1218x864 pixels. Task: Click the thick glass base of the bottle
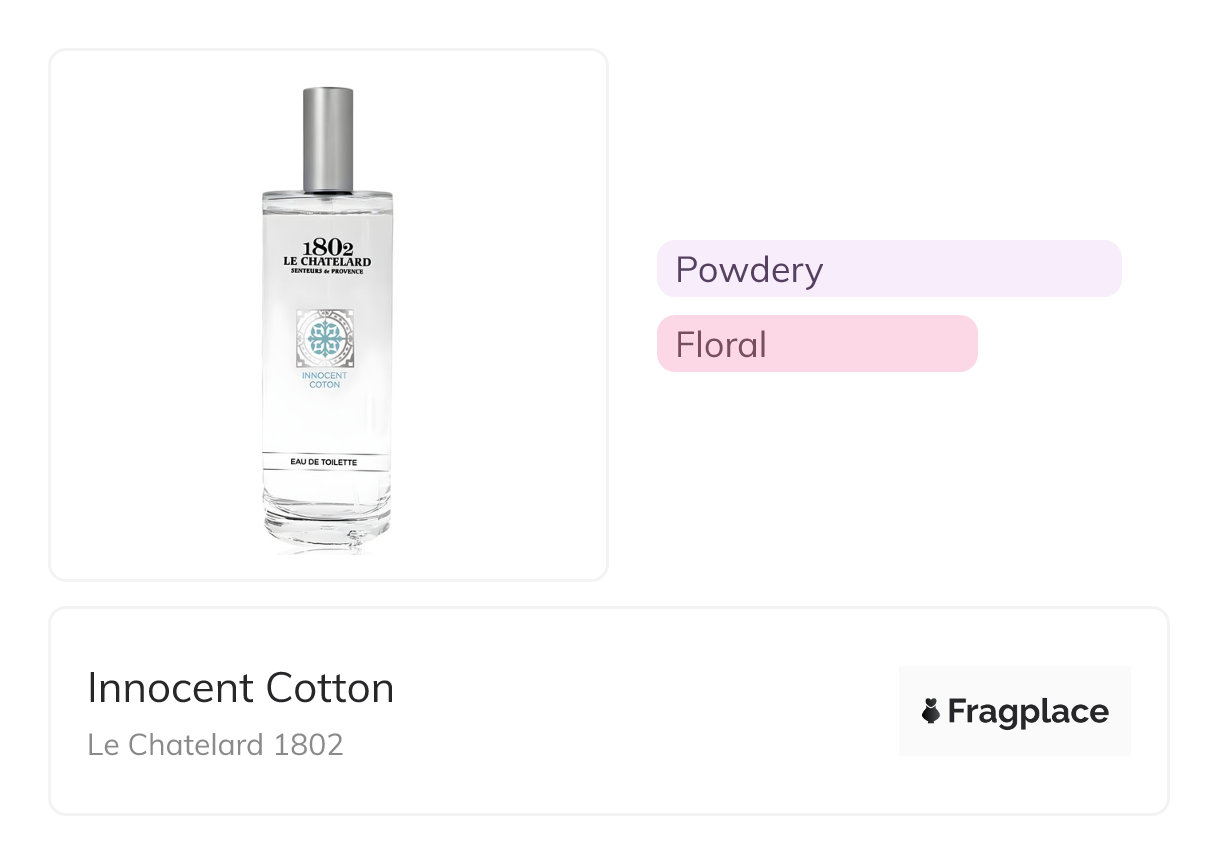point(327,520)
